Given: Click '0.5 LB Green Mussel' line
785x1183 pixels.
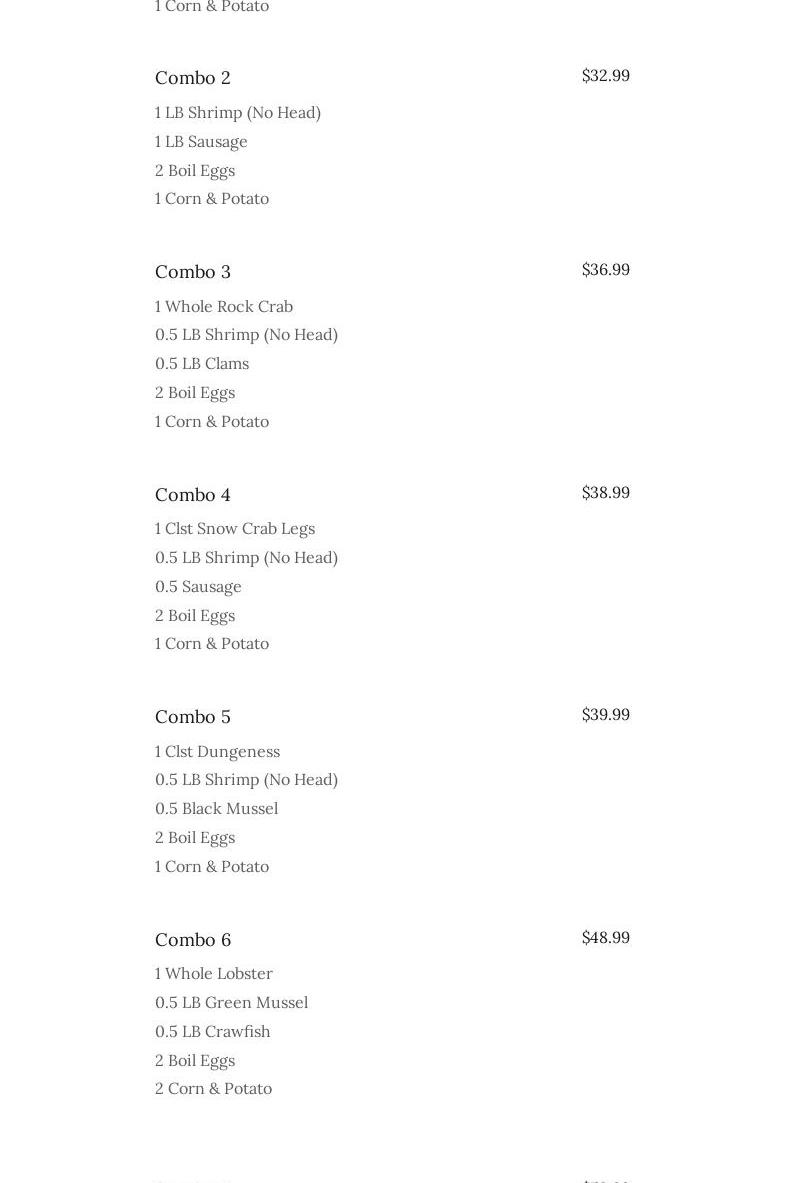Looking at the screenshot, I should 231,1003.
